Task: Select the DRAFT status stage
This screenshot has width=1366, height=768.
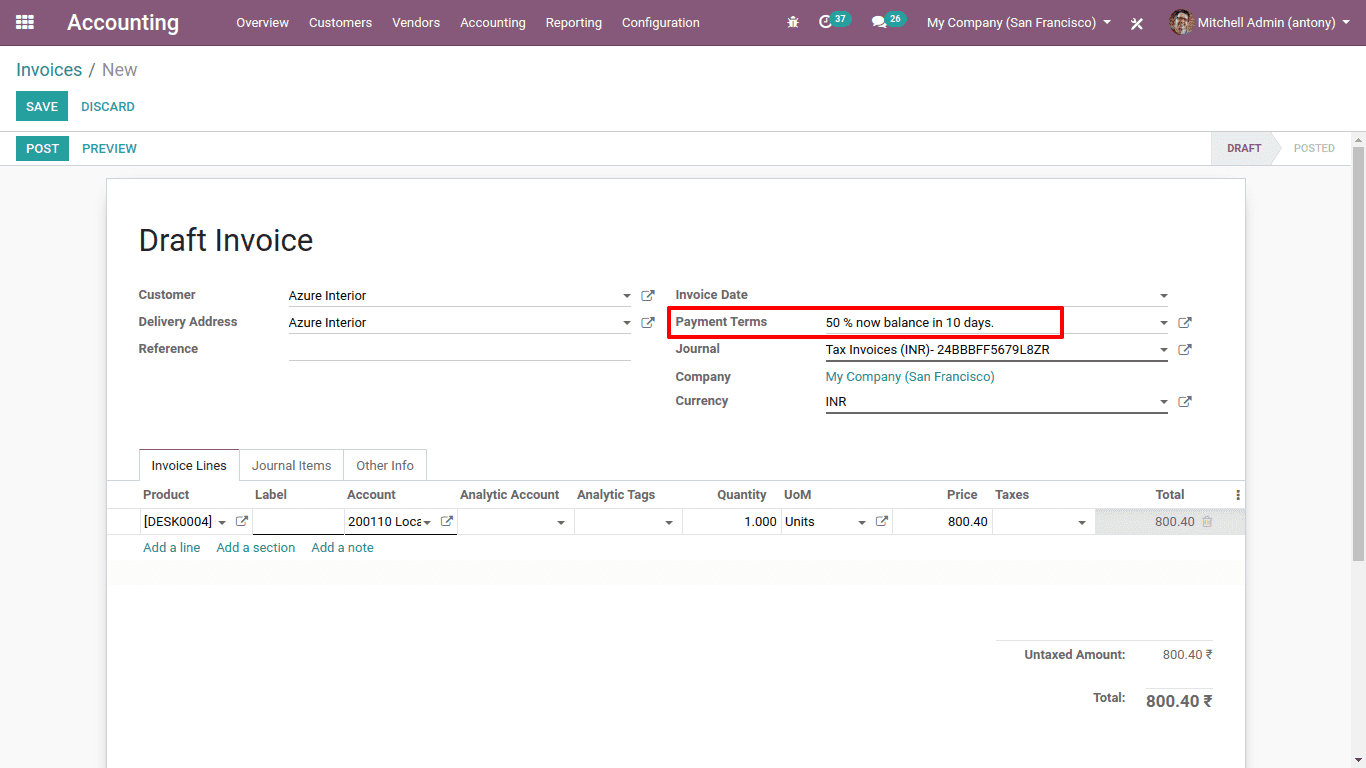Action: point(1244,148)
